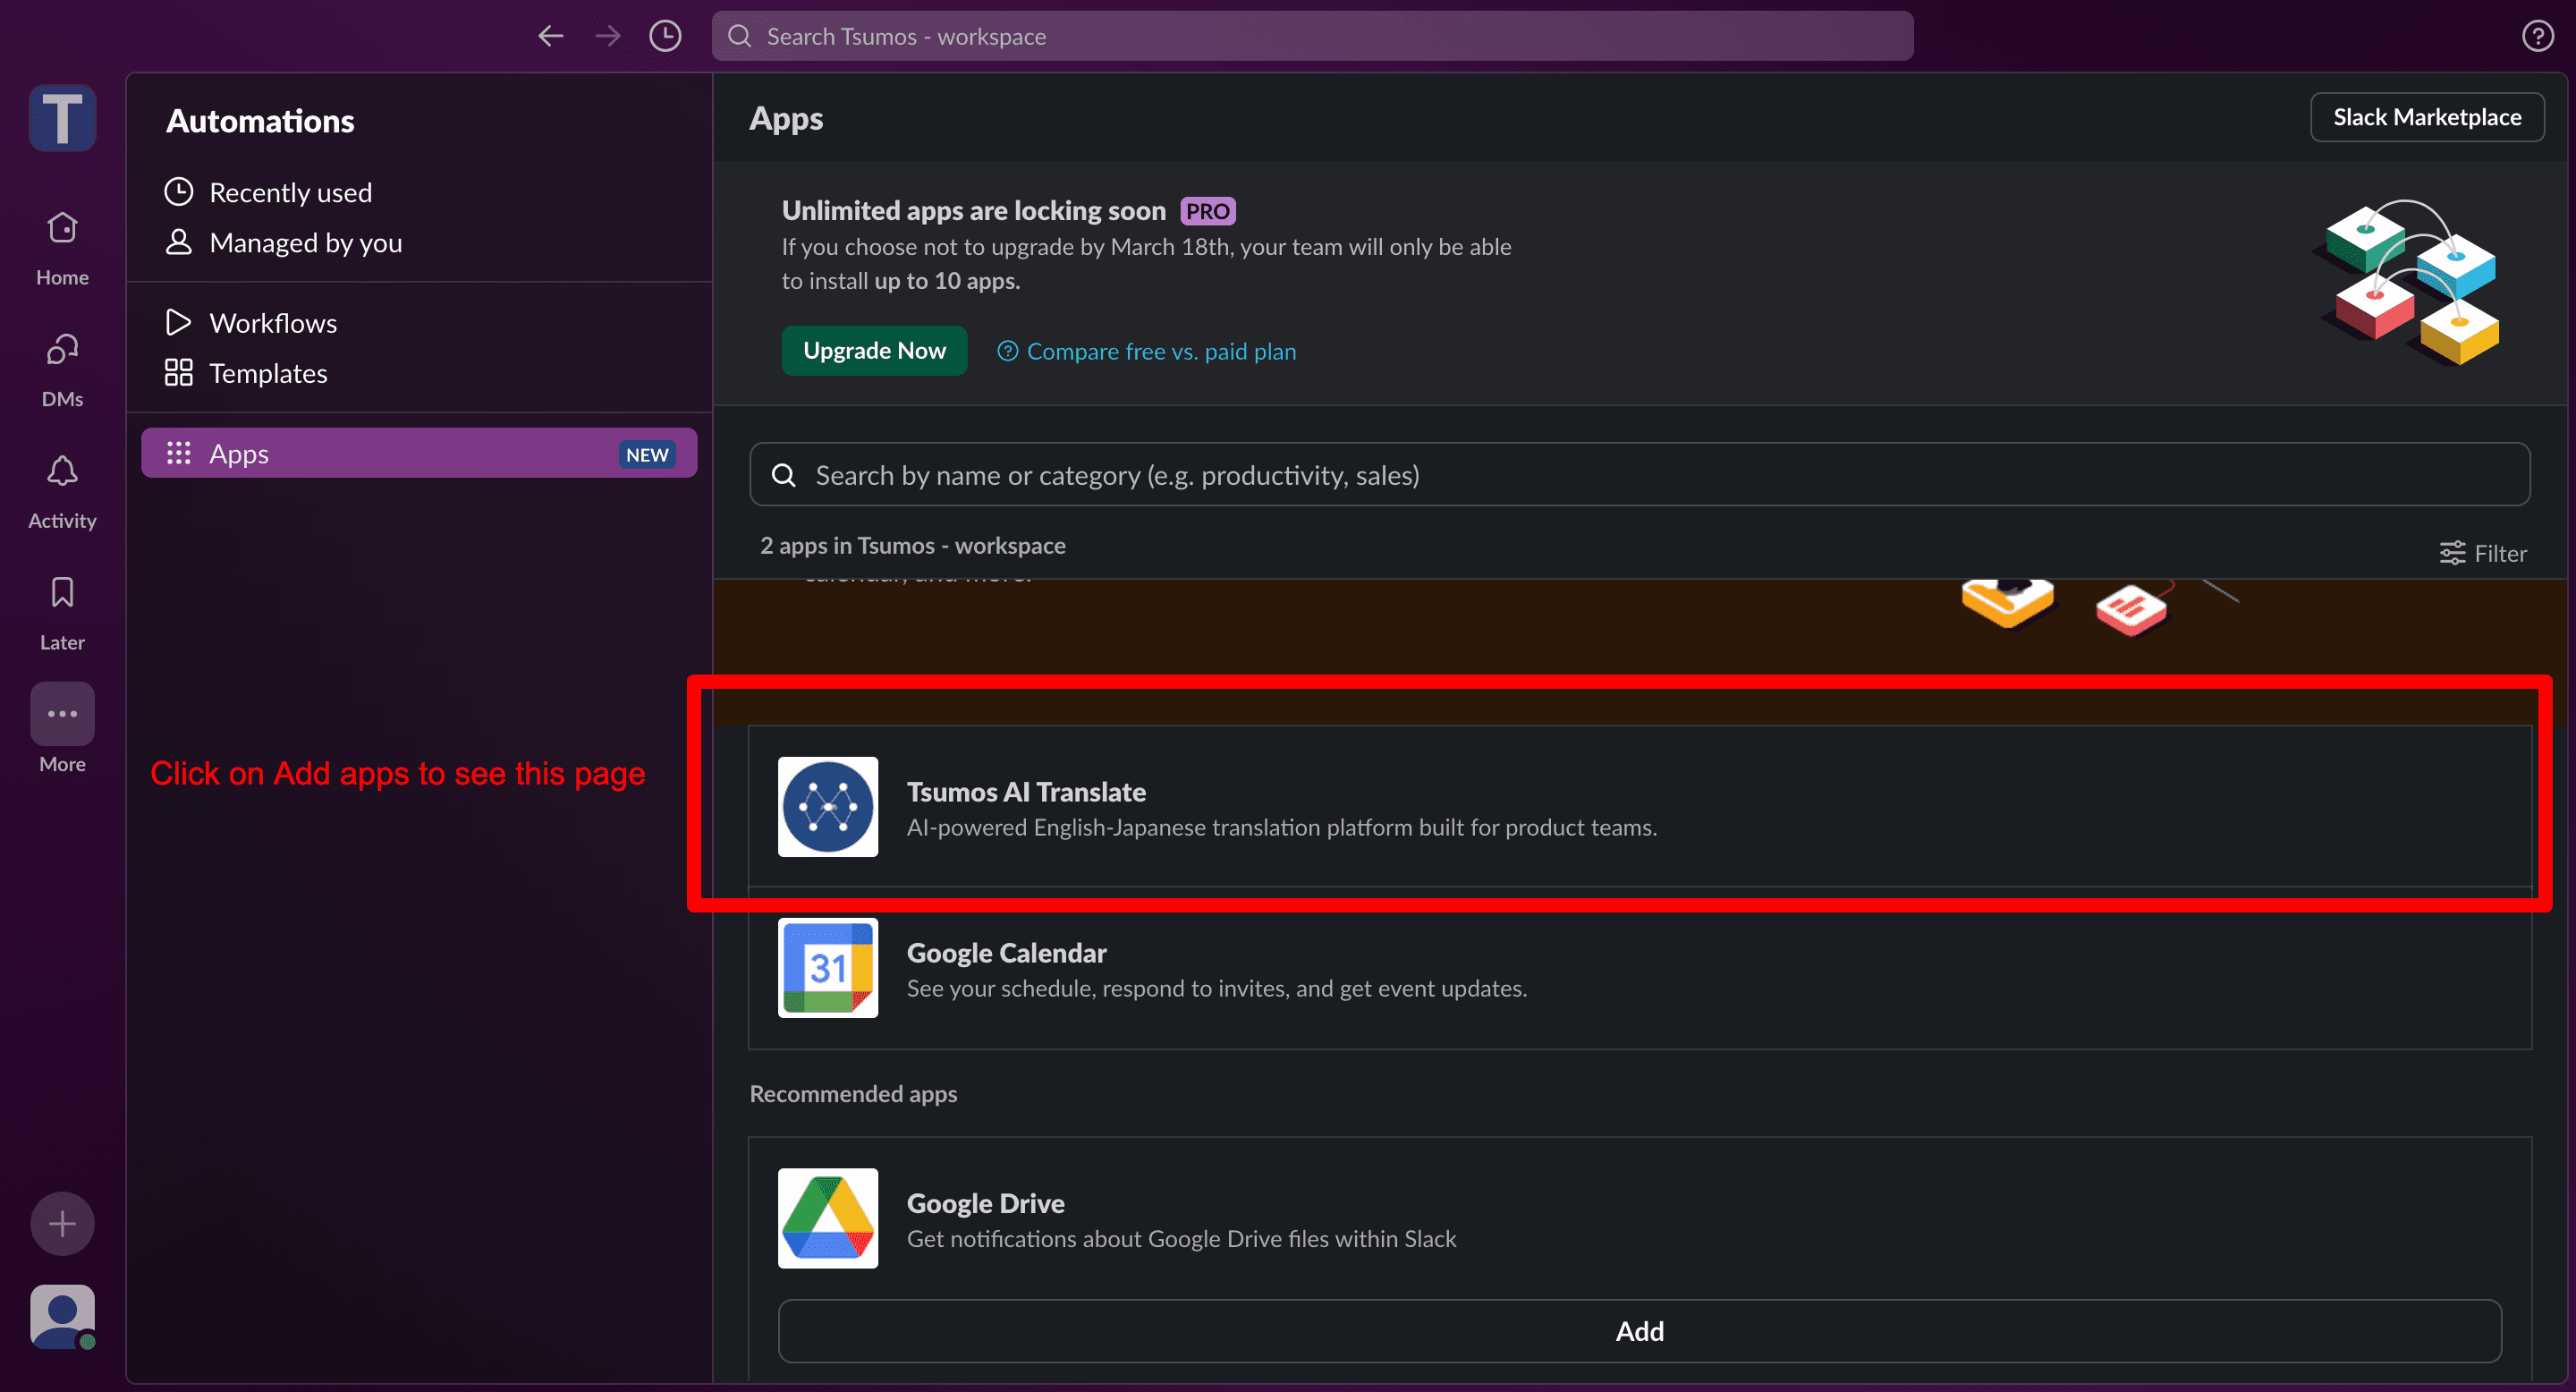This screenshot has width=2576, height=1392.
Task: Click the Google Calendar app icon
Action: click(828, 968)
